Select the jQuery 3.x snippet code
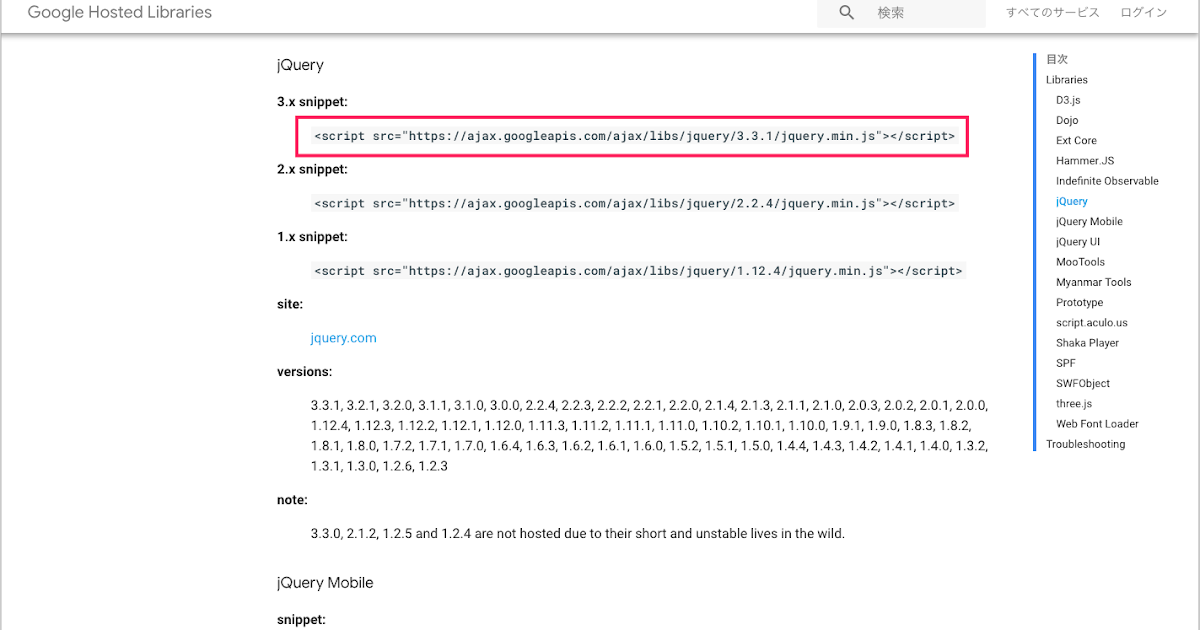 pos(634,136)
